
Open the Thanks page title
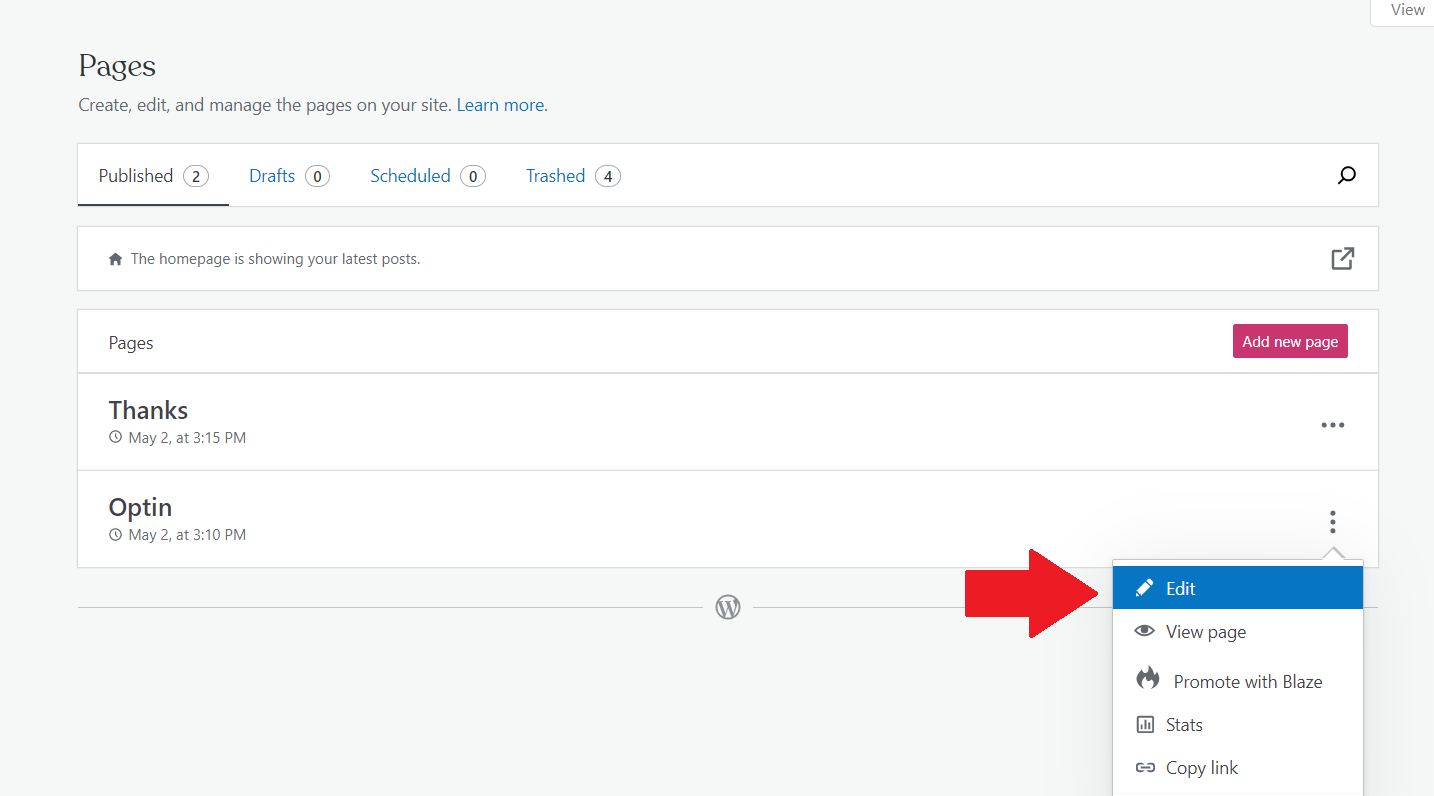[x=148, y=410]
